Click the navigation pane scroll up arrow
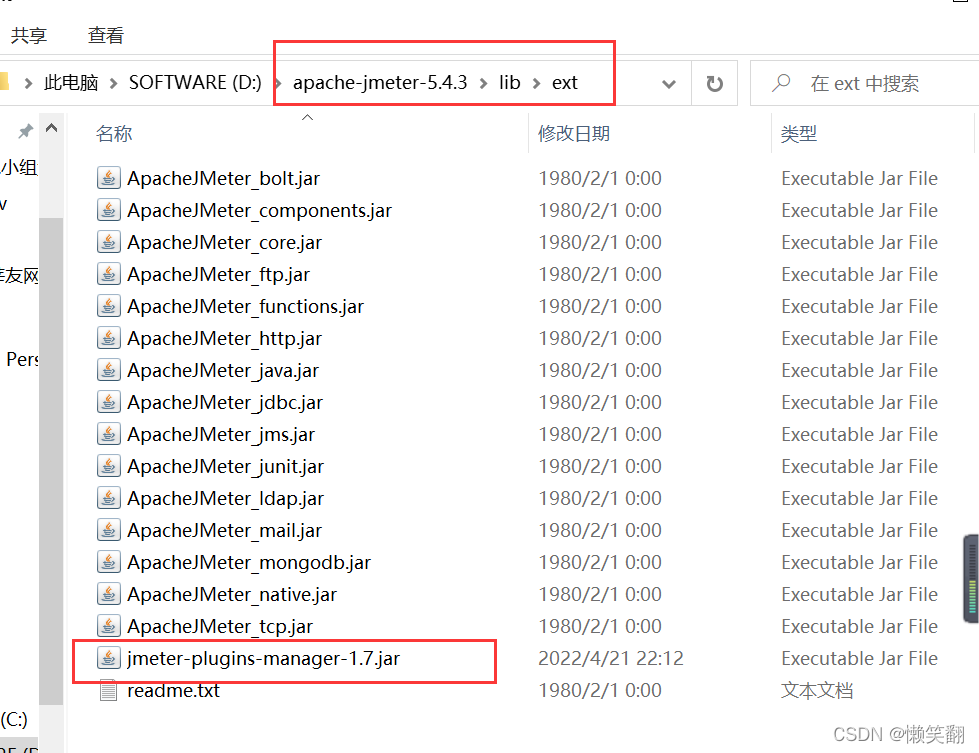Image resolution: width=979 pixels, height=753 pixels. point(51,129)
